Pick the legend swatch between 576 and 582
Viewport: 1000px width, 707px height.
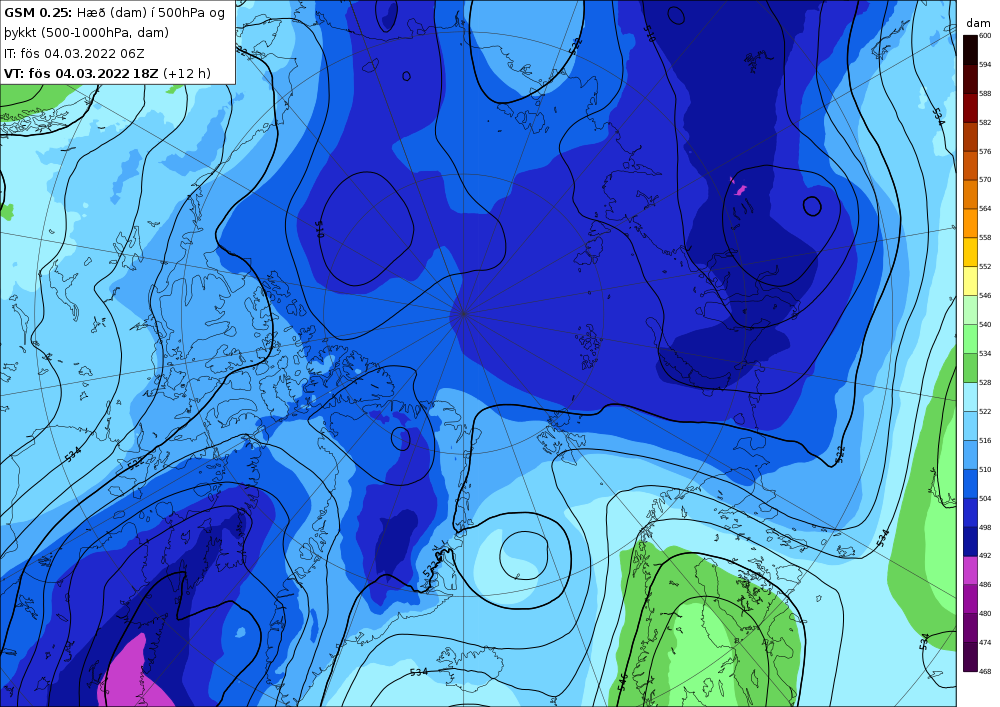click(x=970, y=137)
